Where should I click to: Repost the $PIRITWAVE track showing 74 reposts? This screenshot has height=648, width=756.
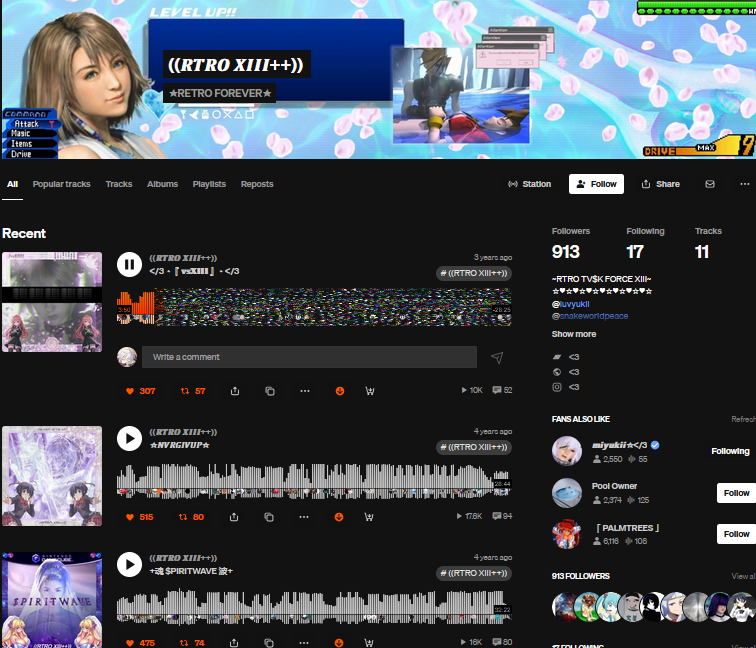click(192, 643)
